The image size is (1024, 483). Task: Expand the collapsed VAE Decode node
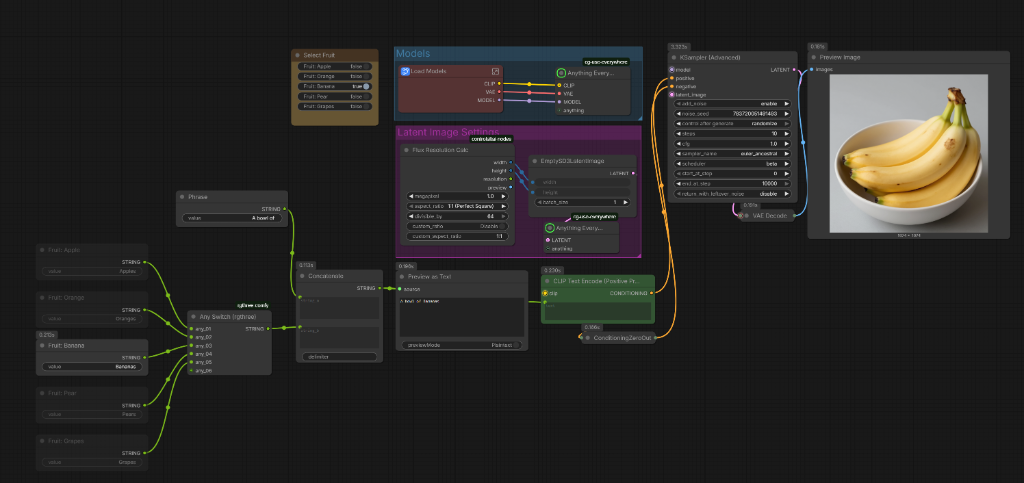pos(746,215)
